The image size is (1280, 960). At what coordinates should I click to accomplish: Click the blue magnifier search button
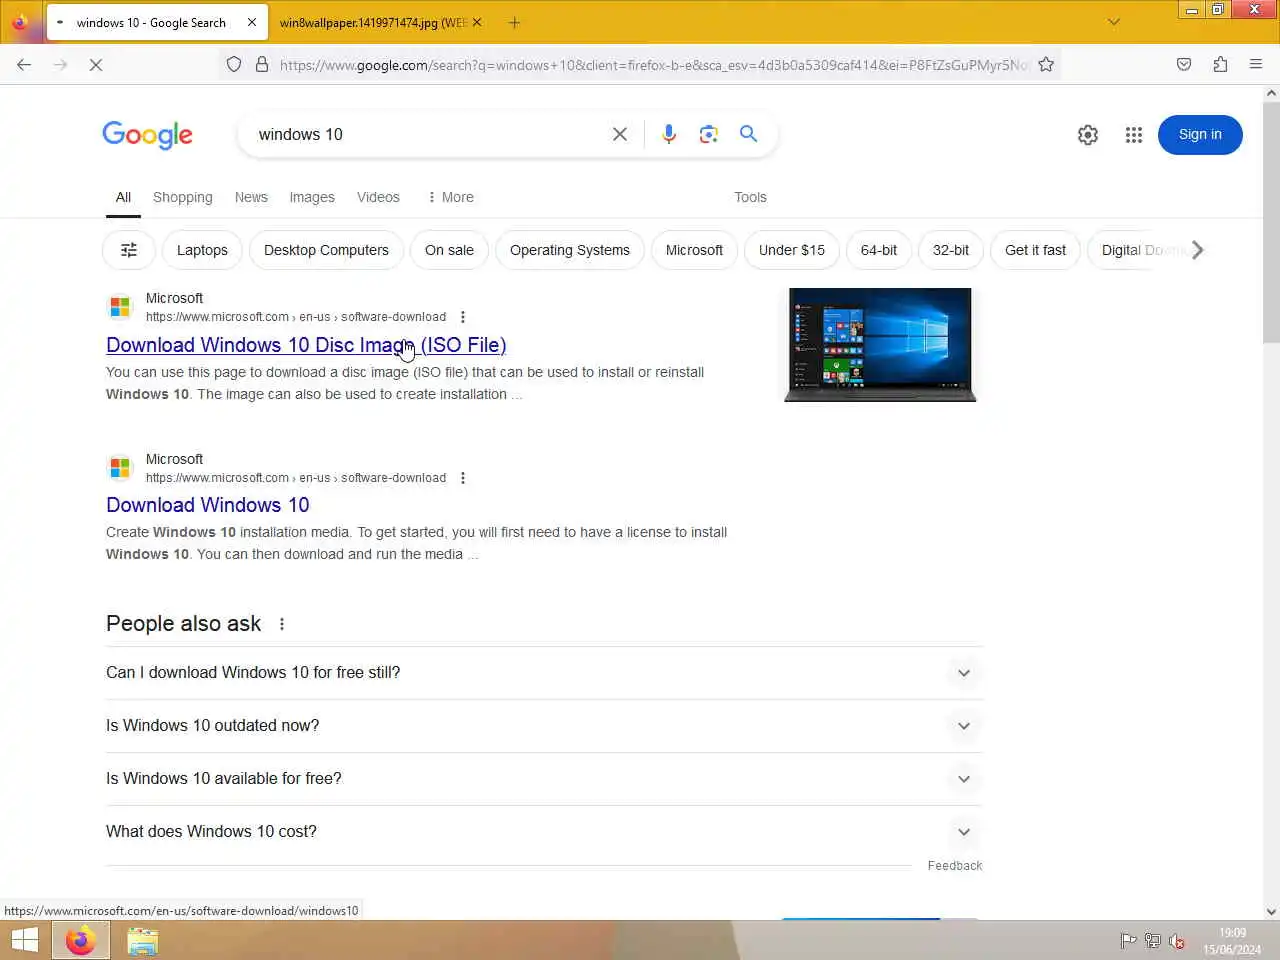748,134
